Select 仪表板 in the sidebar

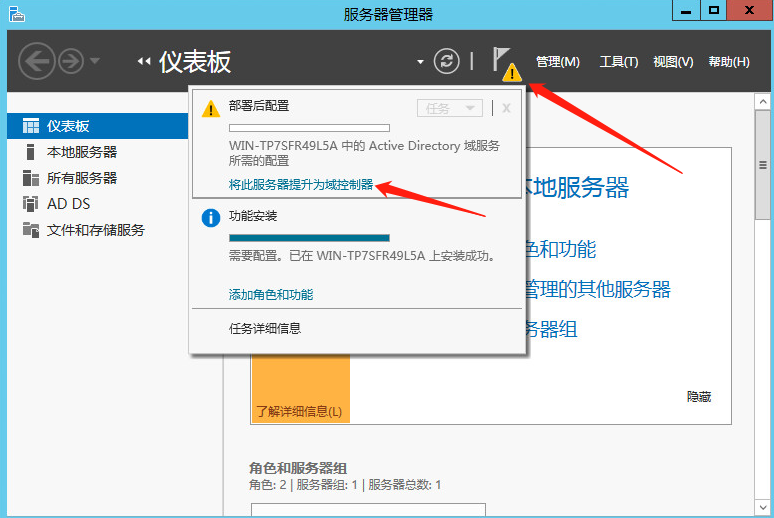98,126
